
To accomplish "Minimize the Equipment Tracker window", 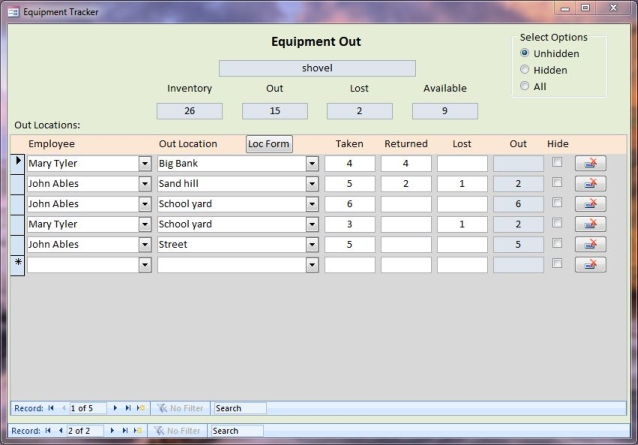I will 565,8.
